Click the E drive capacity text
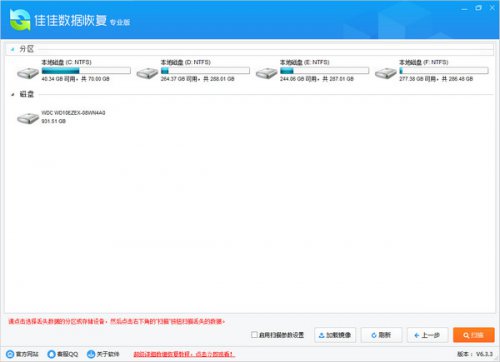The width and height of the screenshot is (500, 362). (x=317, y=79)
